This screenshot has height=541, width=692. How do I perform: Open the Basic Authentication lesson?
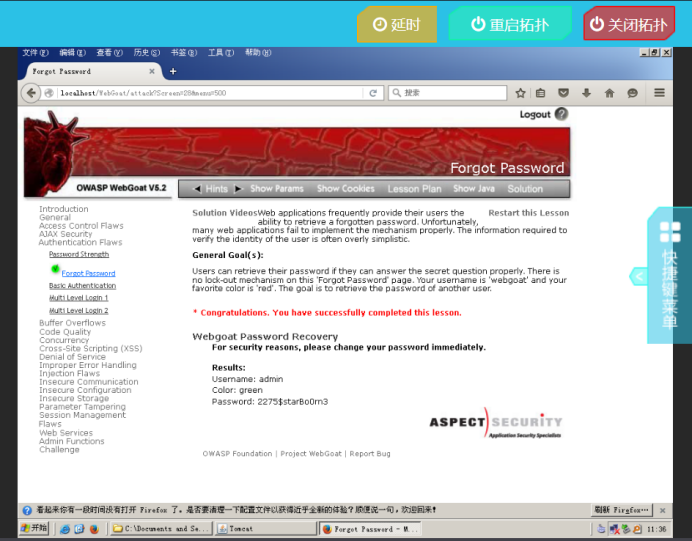tap(83, 286)
